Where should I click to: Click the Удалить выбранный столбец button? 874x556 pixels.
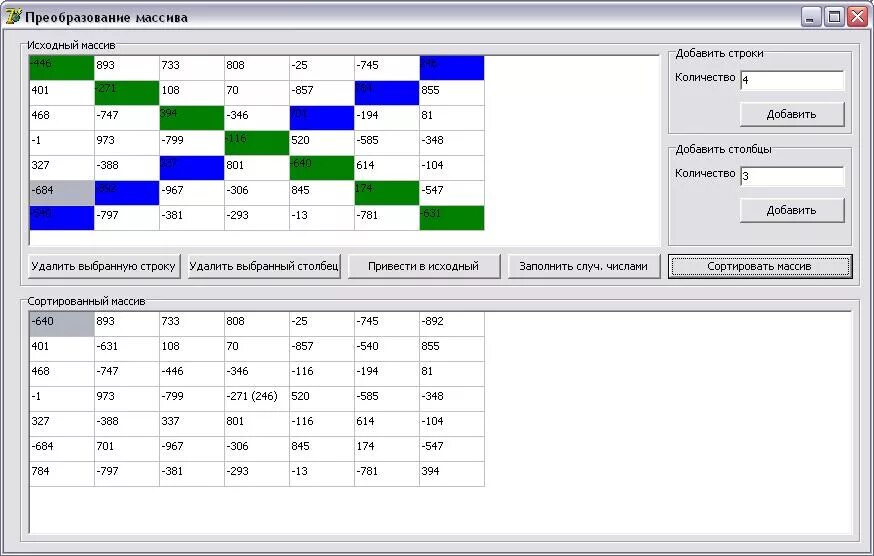point(264,267)
